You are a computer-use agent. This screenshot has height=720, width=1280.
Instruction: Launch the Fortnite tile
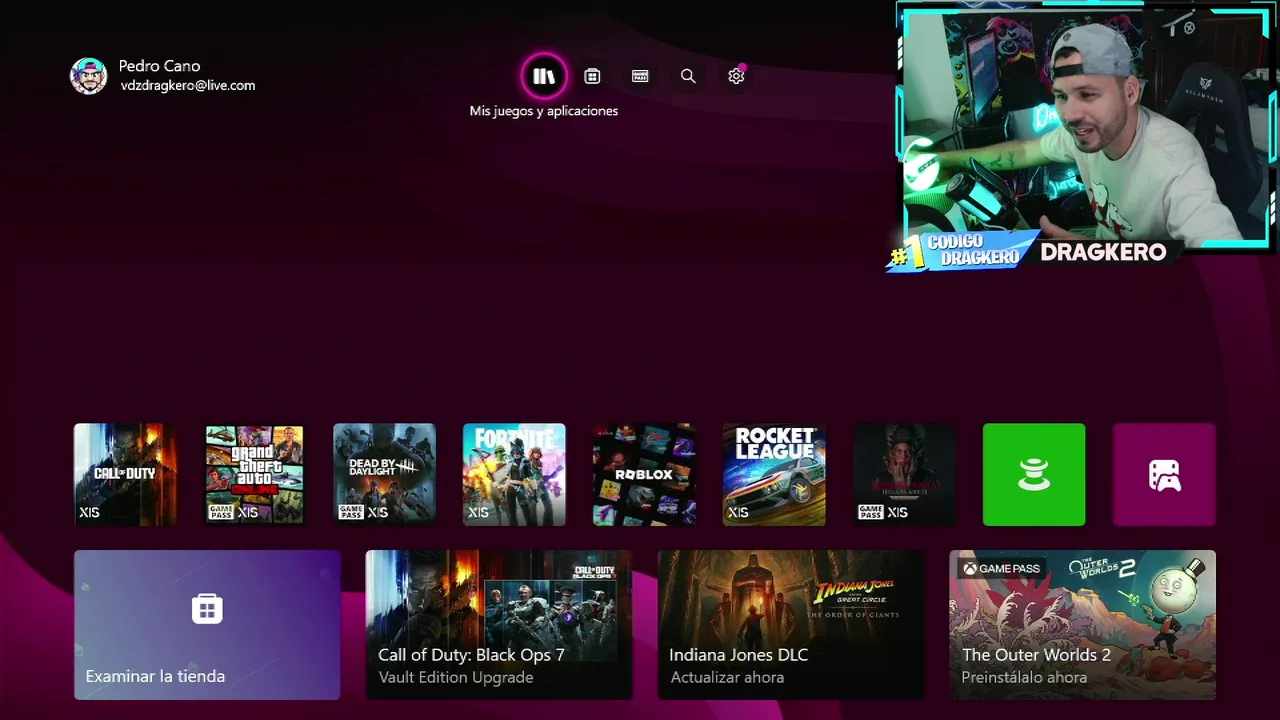(x=514, y=474)
